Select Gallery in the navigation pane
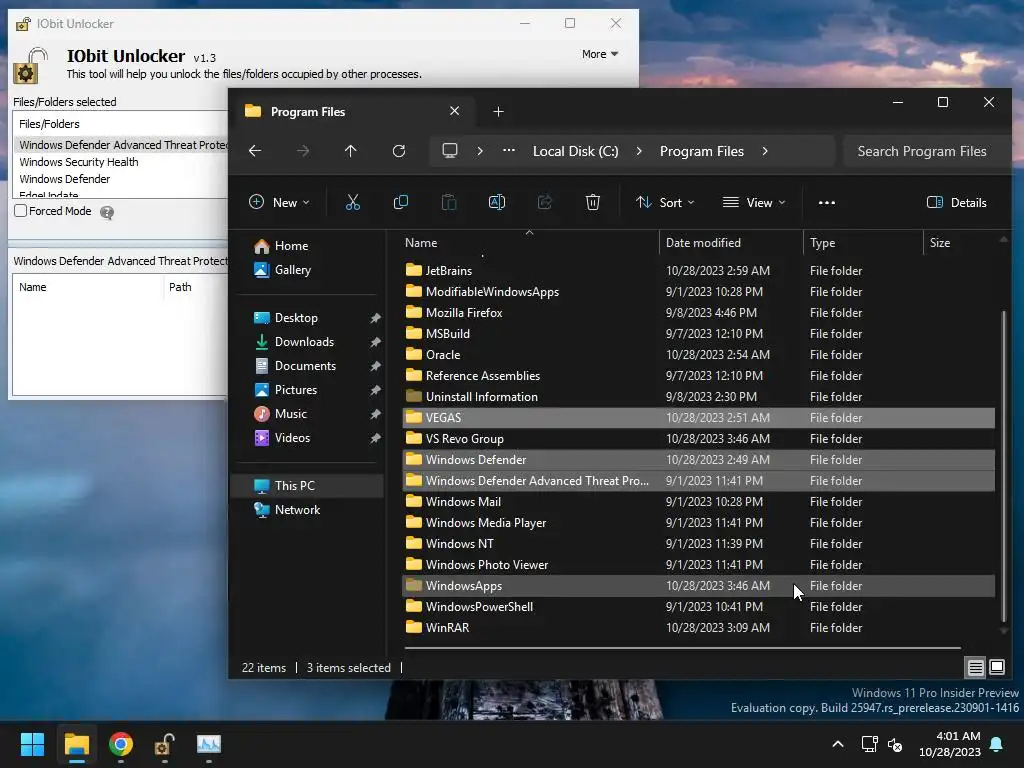Screen dimensions: 1024x768 pyautogui.click(x=293, y=270)
